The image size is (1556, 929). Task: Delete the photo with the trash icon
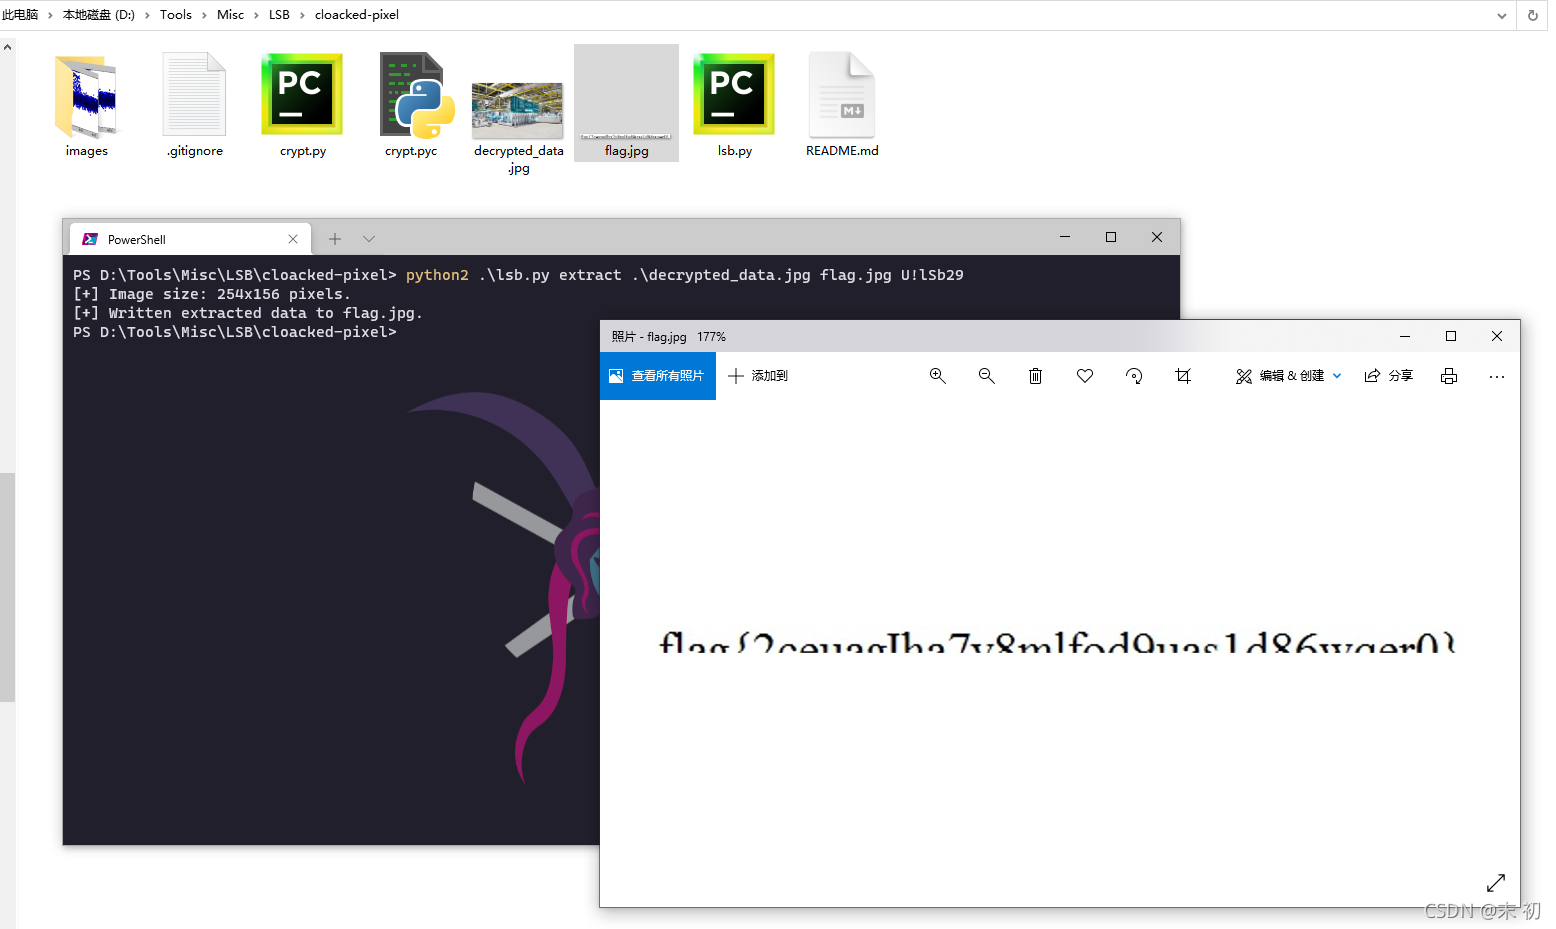click(x=1036, y=376)
